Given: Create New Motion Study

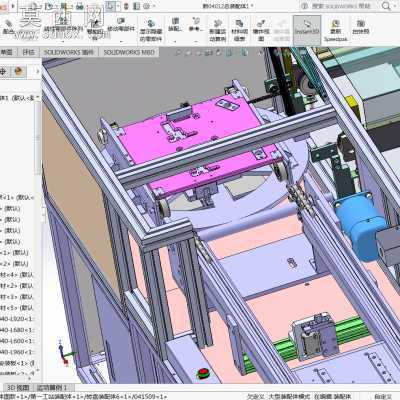Looking at the screenshot, I should click(217, 30).
